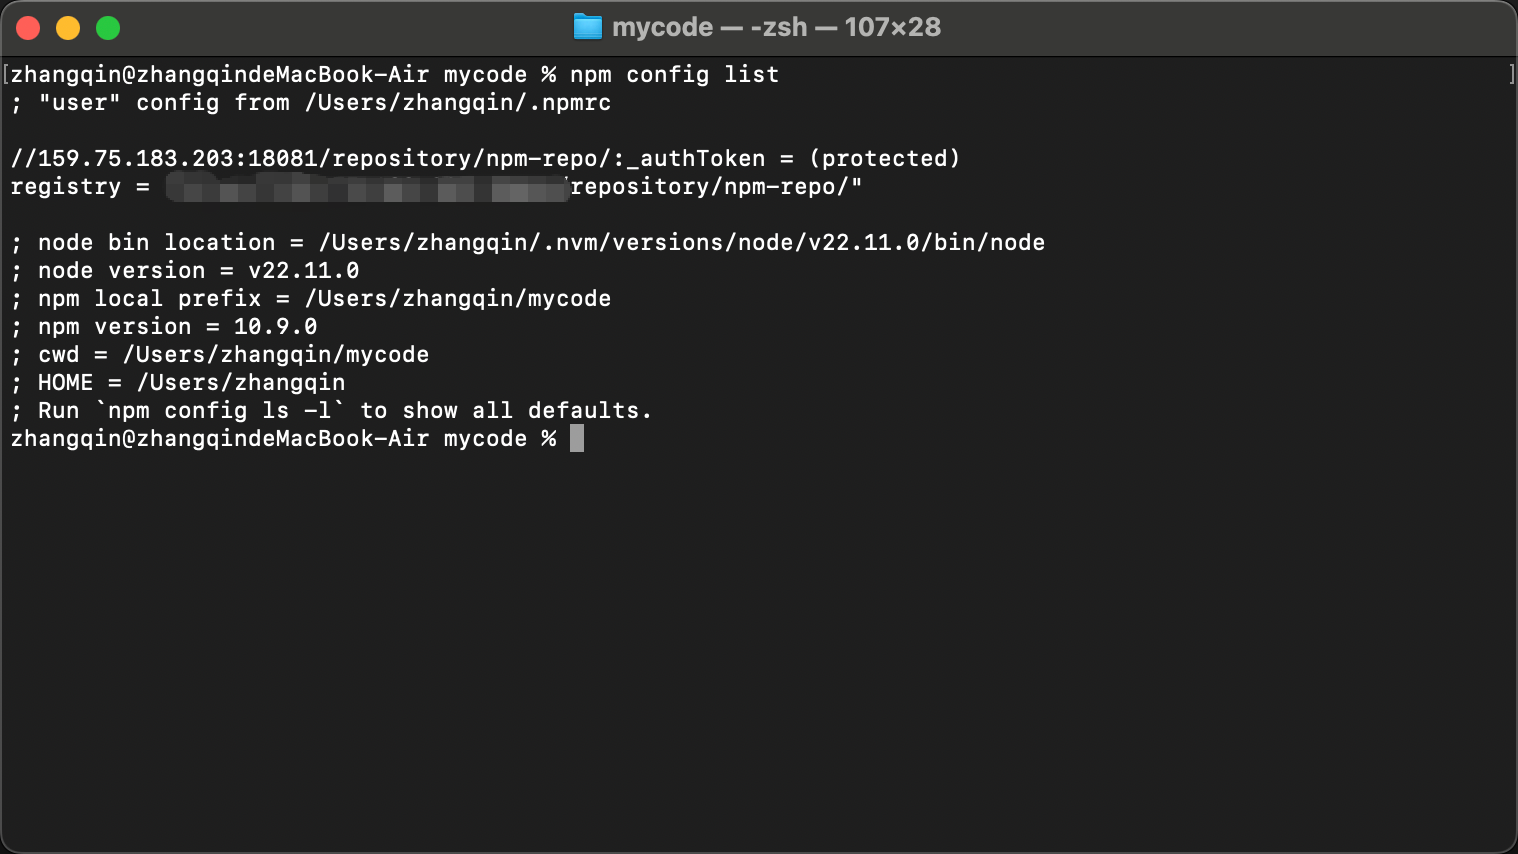The image size is (1518, 854).
Task: Click the npm version 10.9.0 value
Action: coord(275,327)
